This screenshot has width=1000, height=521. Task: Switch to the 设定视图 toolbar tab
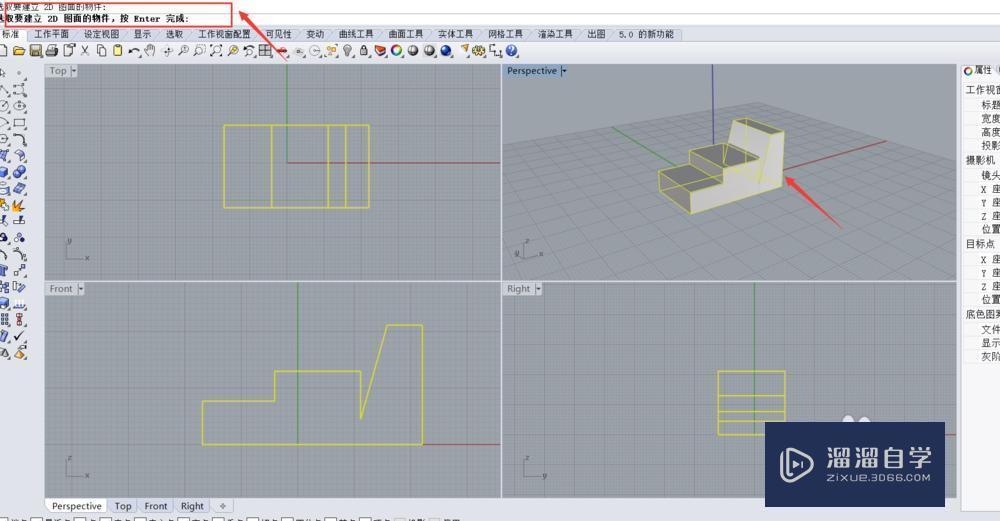pyautogui.click(x=101, y=34)
